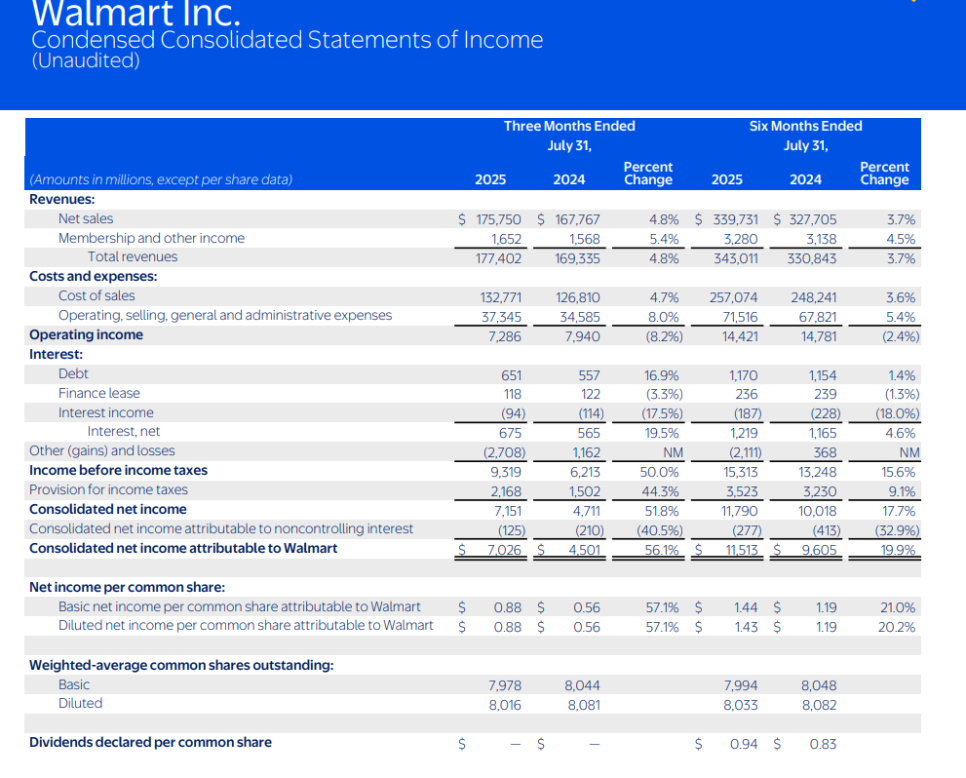Select the debt interest value 651

point(511,376)
